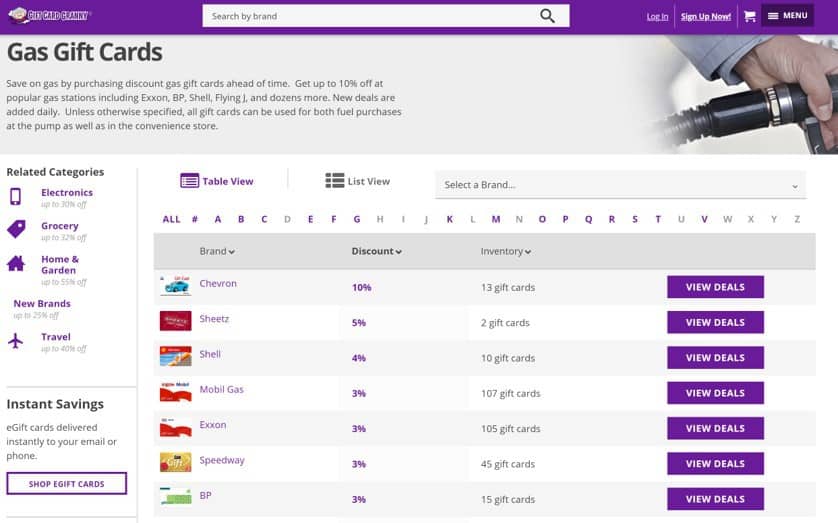Click View Deals for Sheetz
This screenshot has width=838, height=523.
715,322
